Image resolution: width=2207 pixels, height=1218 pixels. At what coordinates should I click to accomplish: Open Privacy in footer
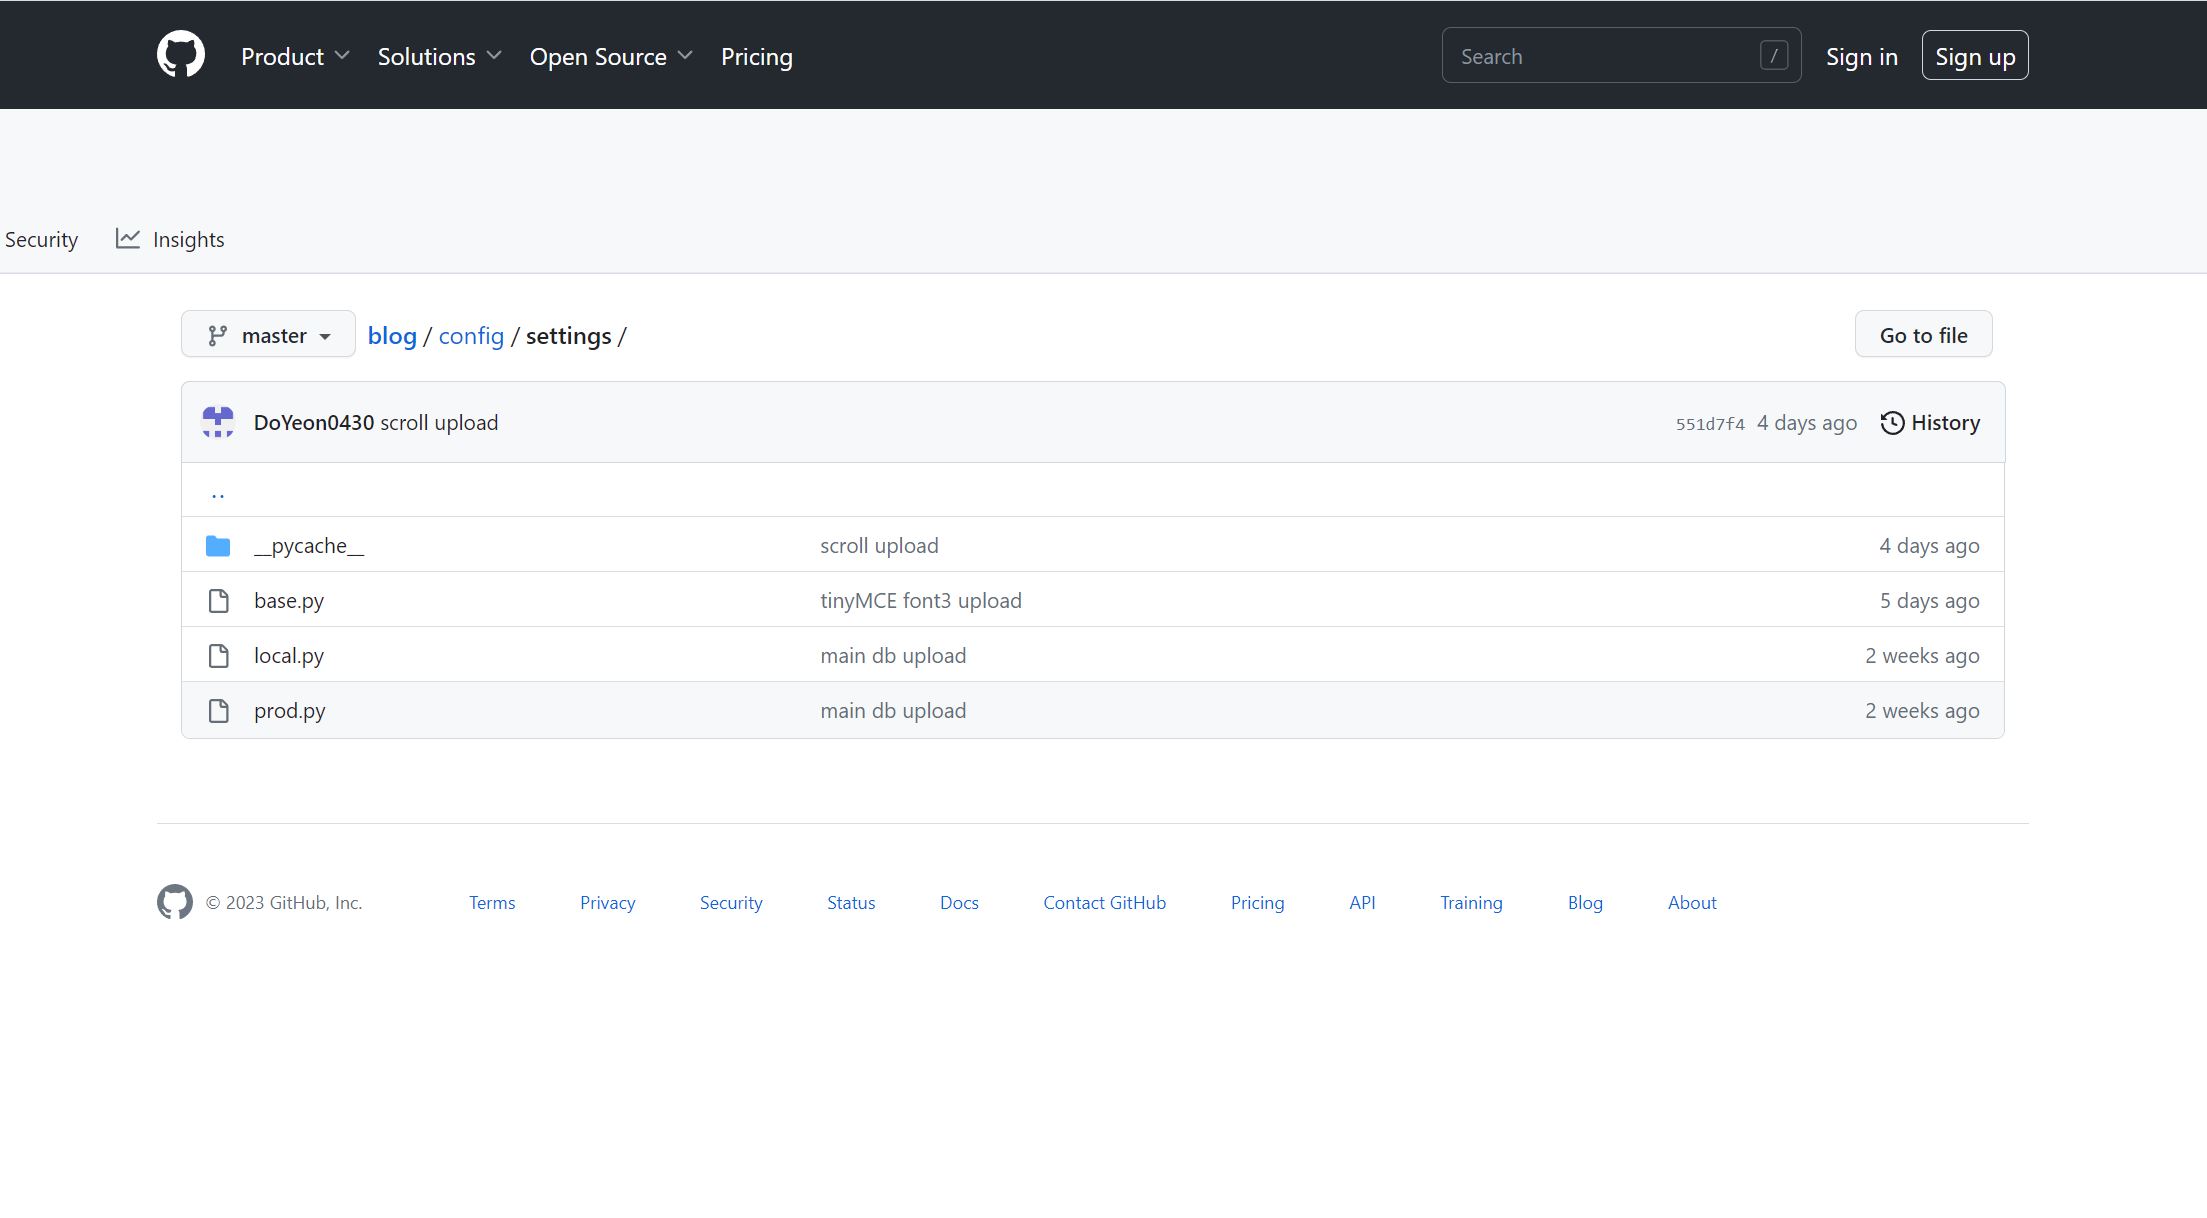[x=608, y=902]
